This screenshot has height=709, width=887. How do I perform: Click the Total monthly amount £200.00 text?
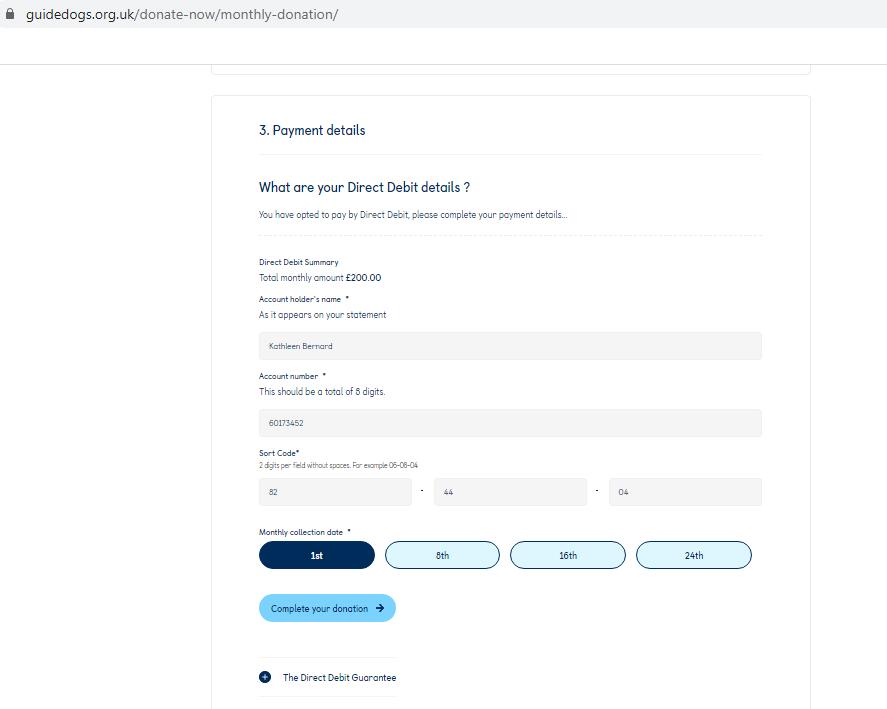tap(320, 278)
